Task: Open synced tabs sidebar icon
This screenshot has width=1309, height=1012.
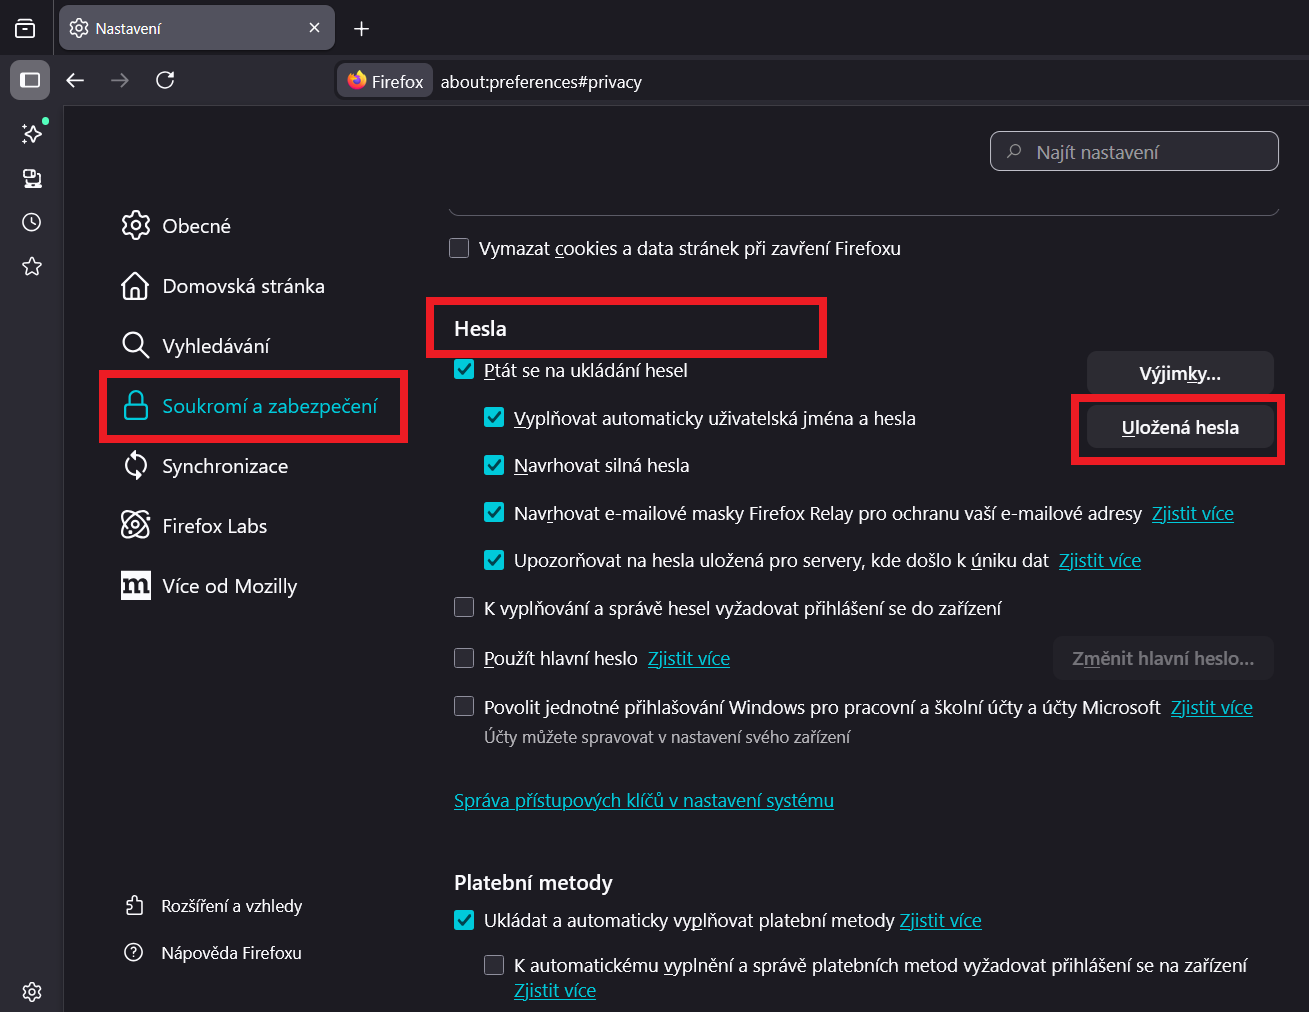Action: pos(32,178)
